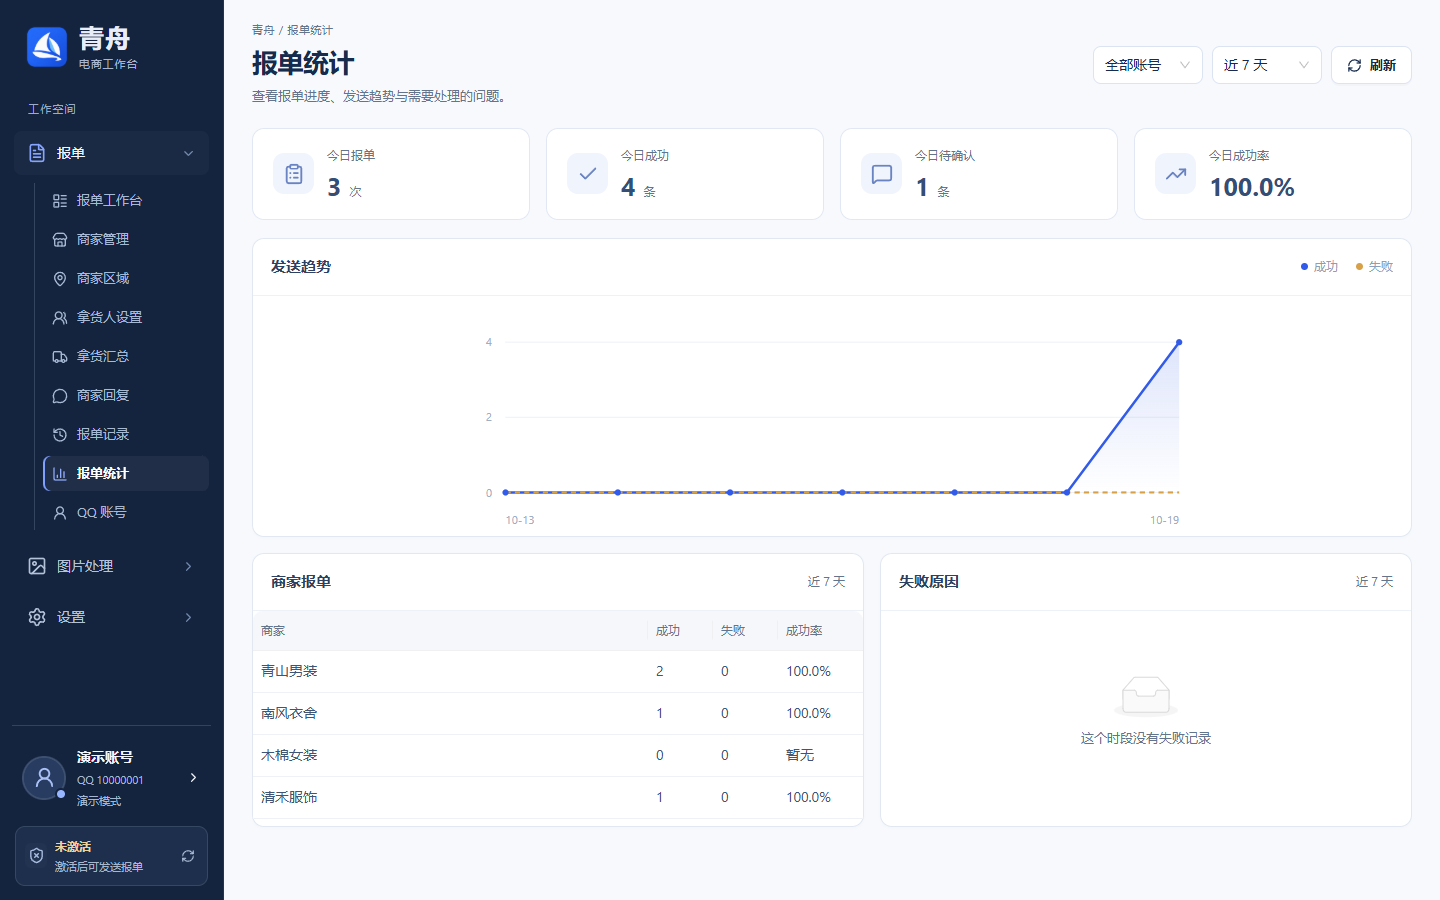Click the 今日成功 checkmark icon
Image resolution: width=1440 pixels, height=900 pixels.
click(x=588, y=174)
